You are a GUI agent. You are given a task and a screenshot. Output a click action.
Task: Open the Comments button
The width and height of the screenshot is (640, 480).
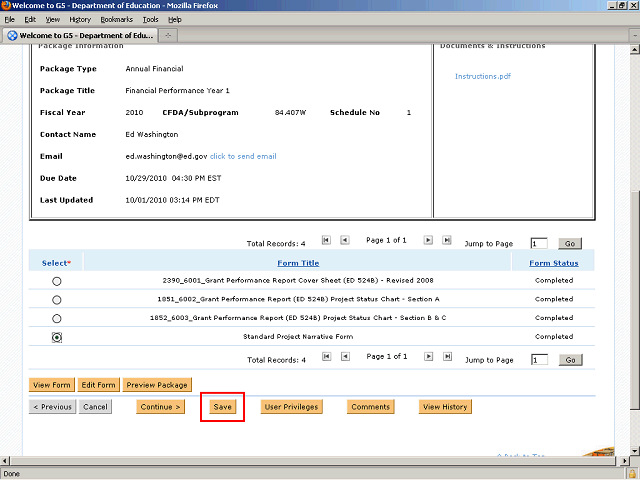point(371,407)
